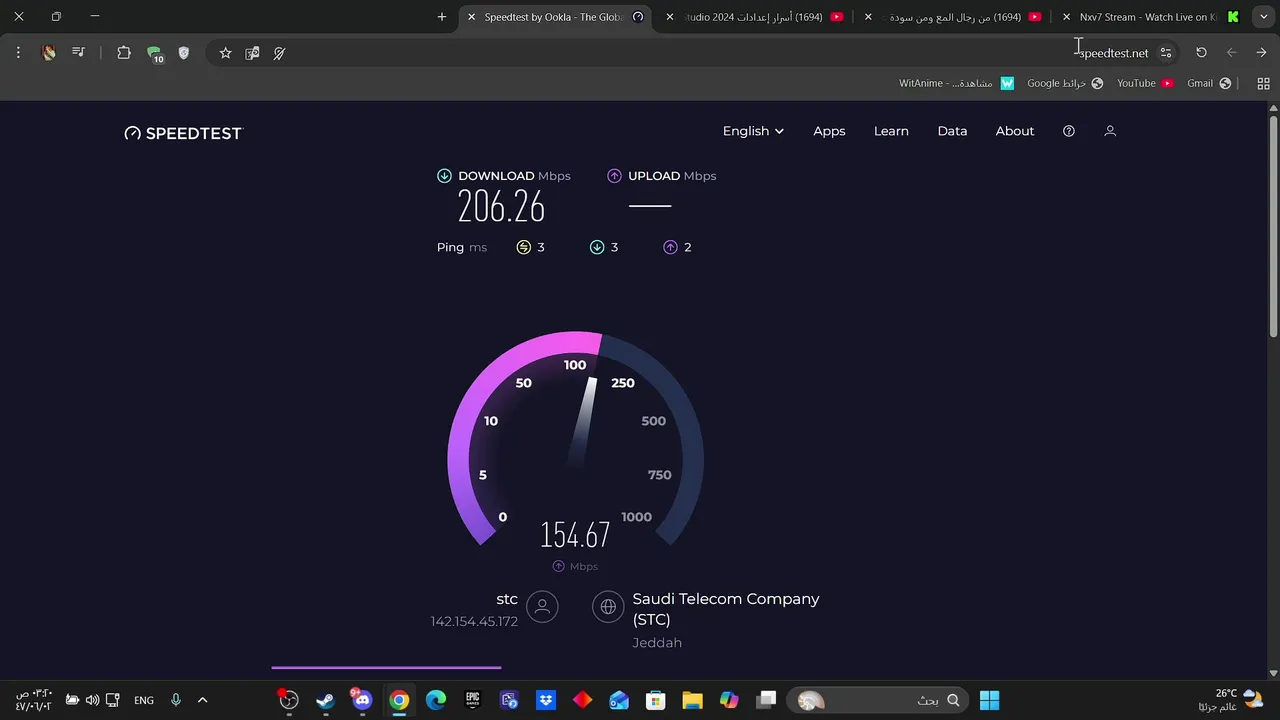
Task: Click the green extension icon with badge 10
Action: pyautogui.click(x=154, y=54)
